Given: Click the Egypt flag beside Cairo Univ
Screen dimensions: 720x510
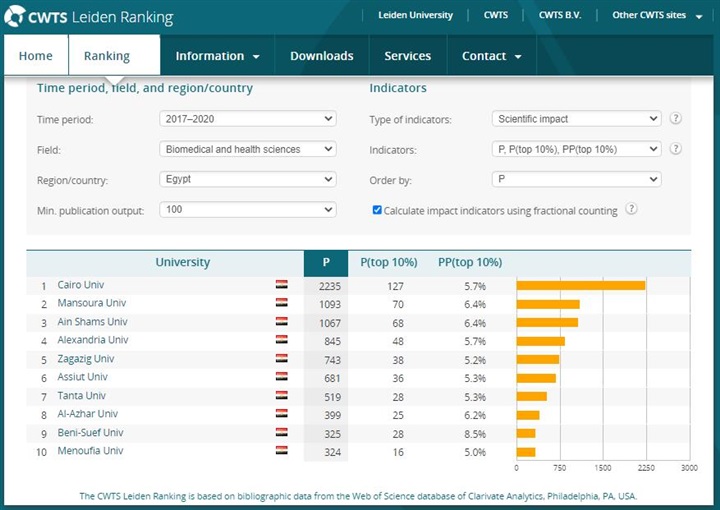Looking at the screenshot, I should pos(282,285).
